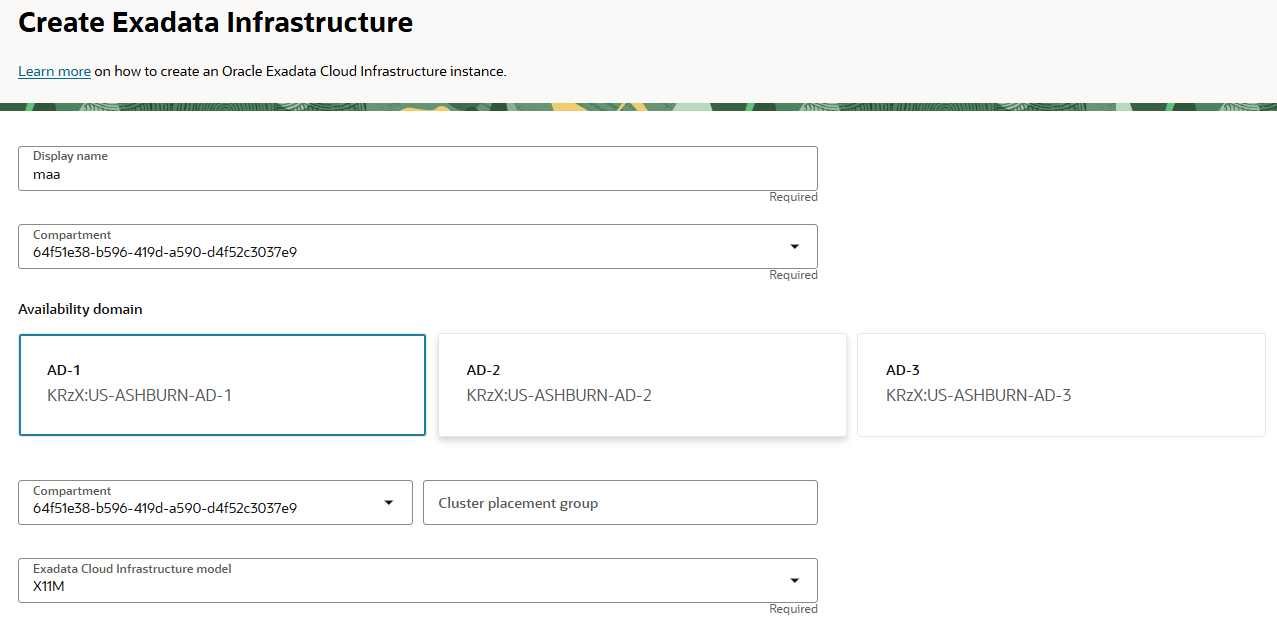Click the Display name field label
Screen dimensions: 1277x623
click(70, 156)
